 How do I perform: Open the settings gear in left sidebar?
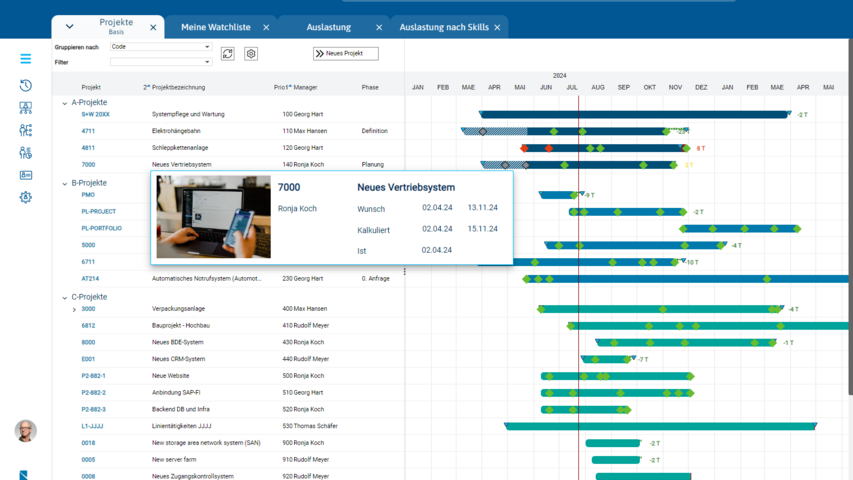click(25, 197)
